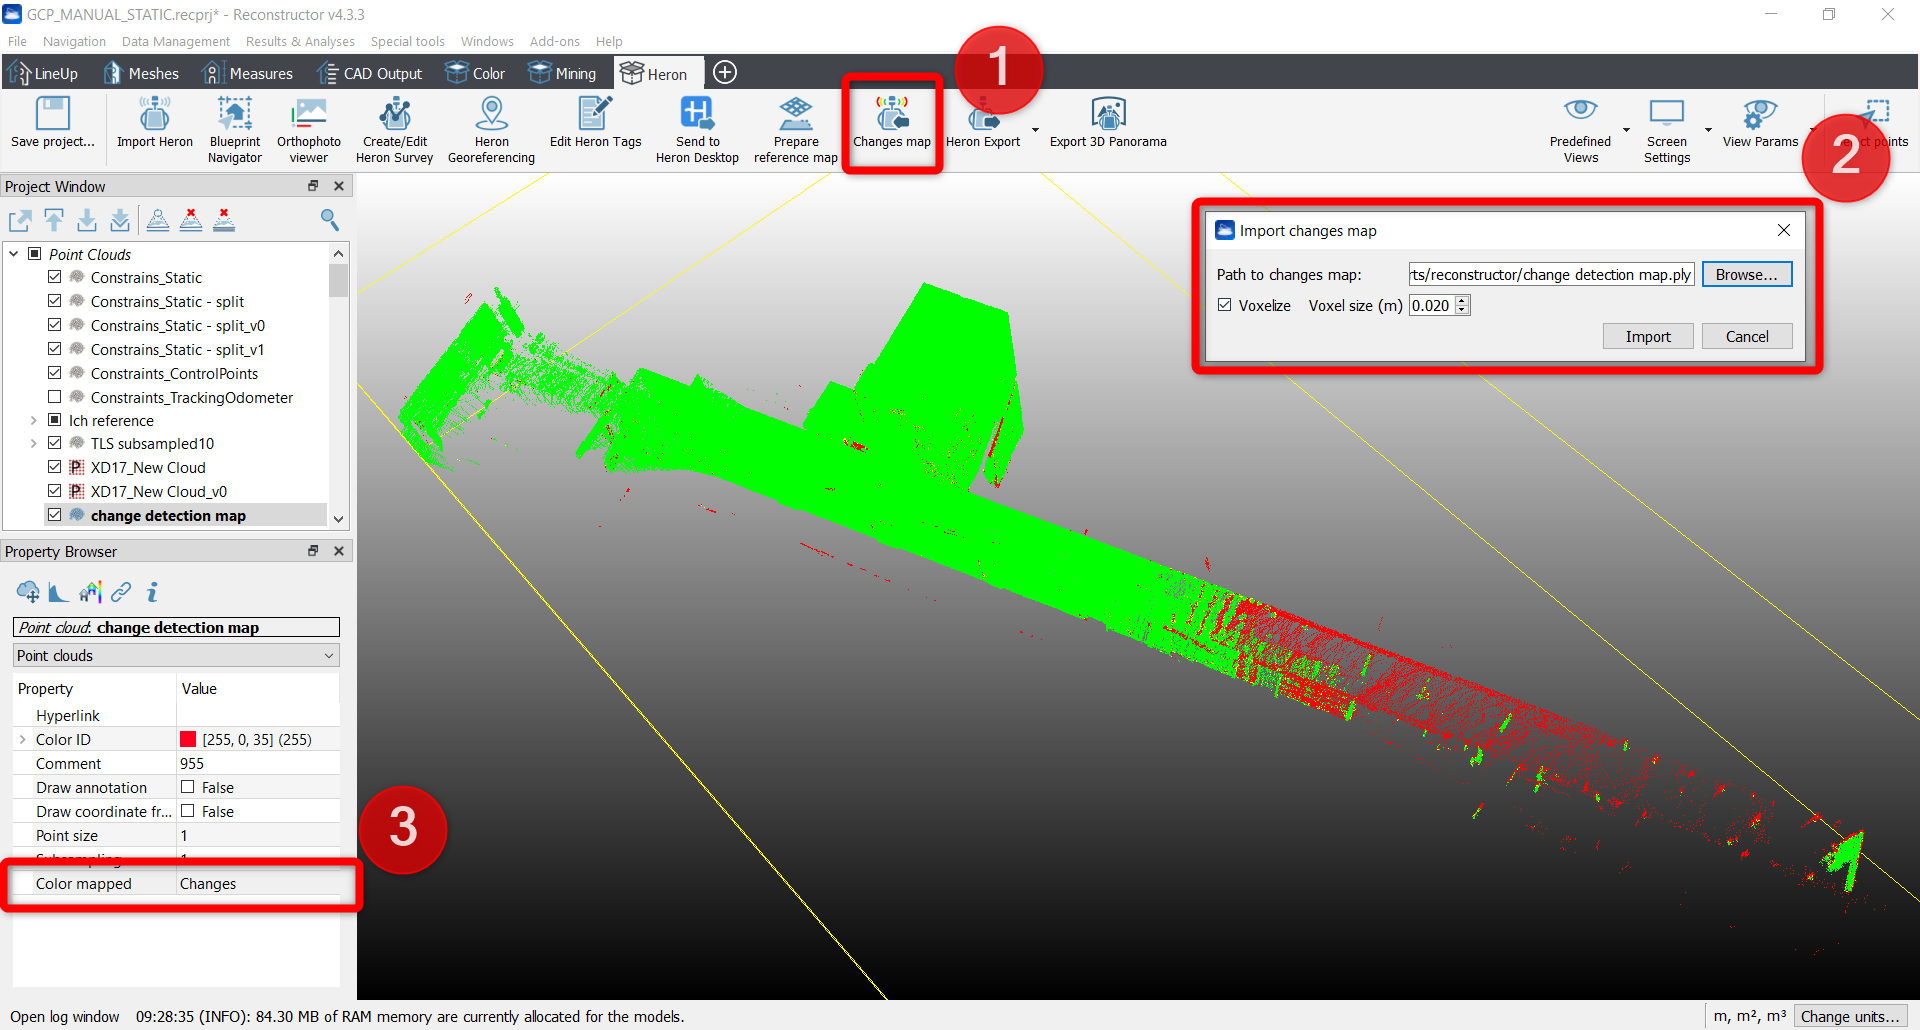Open the Point clouds property dropdown

(x=176, y=656)
